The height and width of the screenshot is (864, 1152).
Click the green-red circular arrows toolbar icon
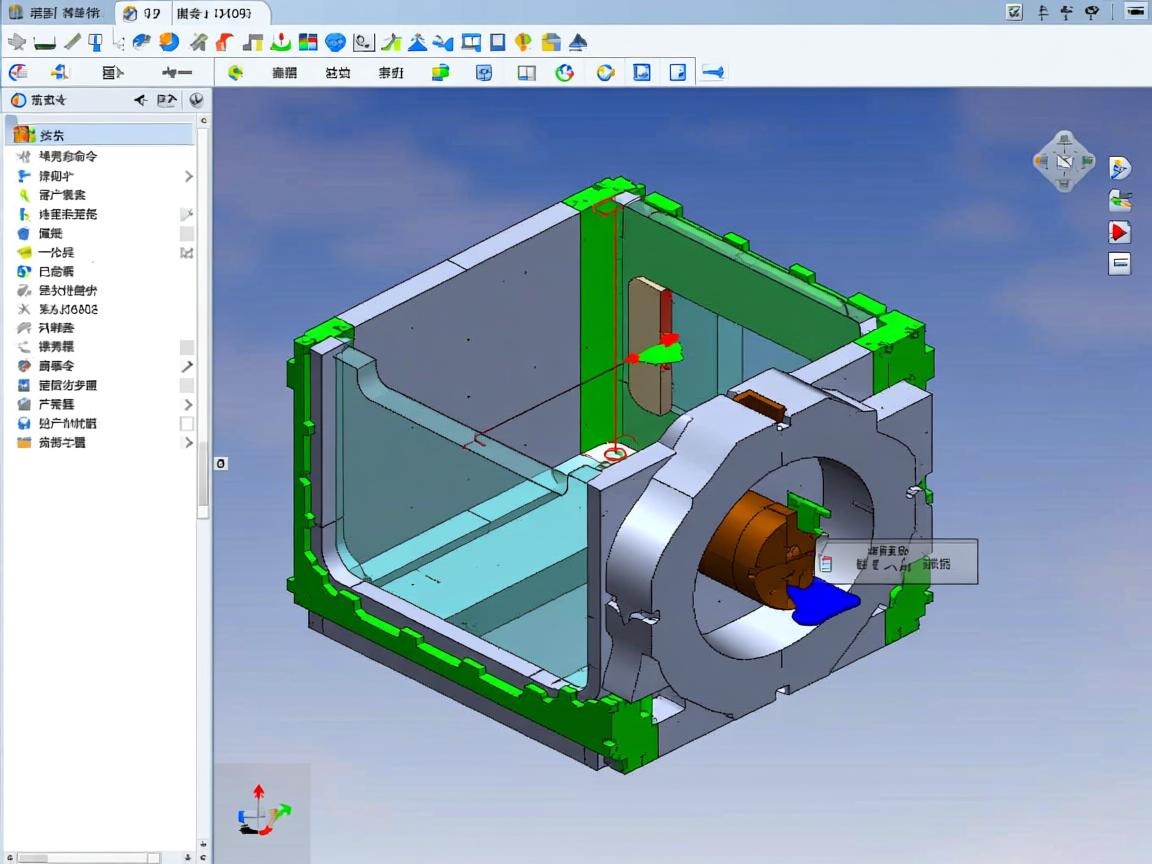565,72
